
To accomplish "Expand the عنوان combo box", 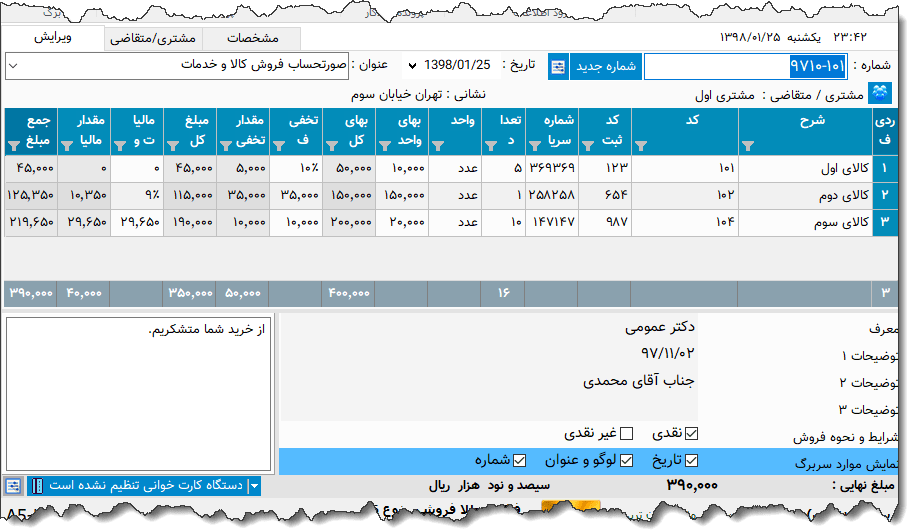I will [x=13, y=65].
